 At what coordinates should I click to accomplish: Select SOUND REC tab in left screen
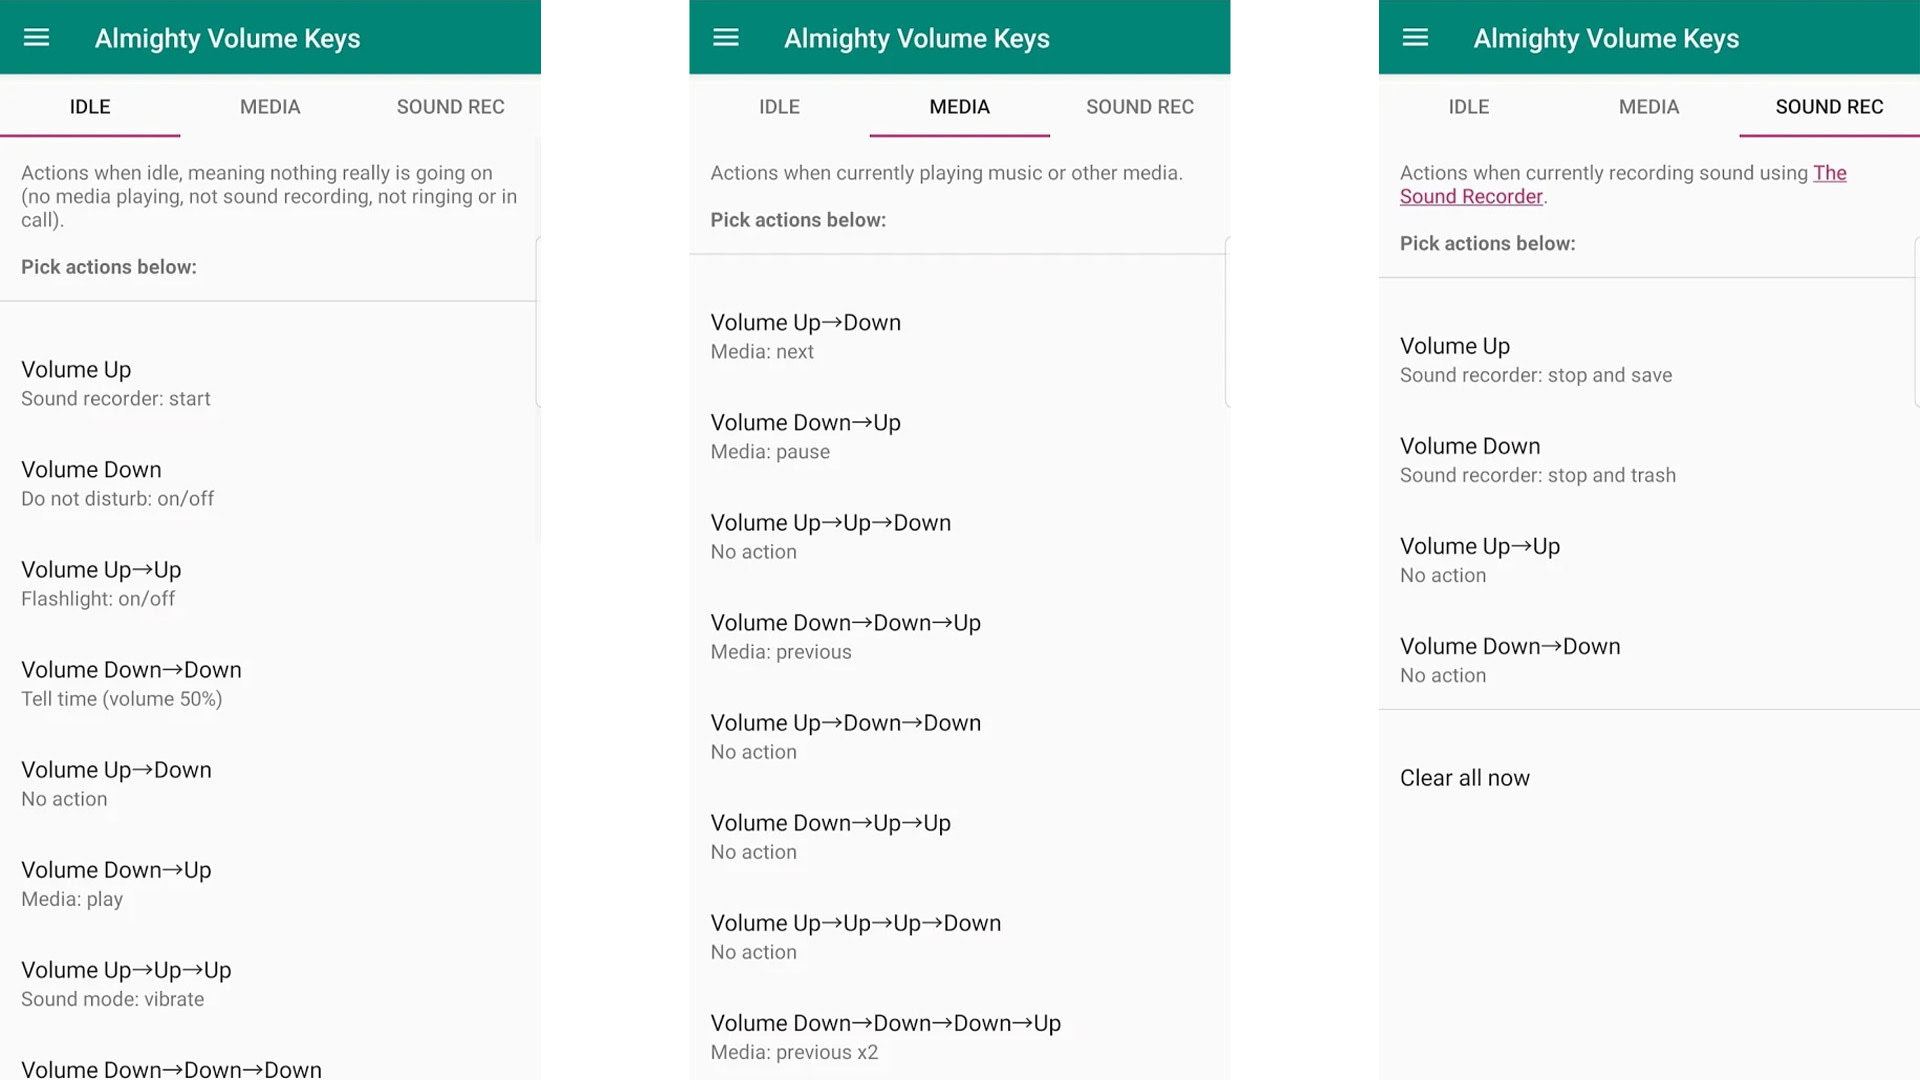(450, 107)
